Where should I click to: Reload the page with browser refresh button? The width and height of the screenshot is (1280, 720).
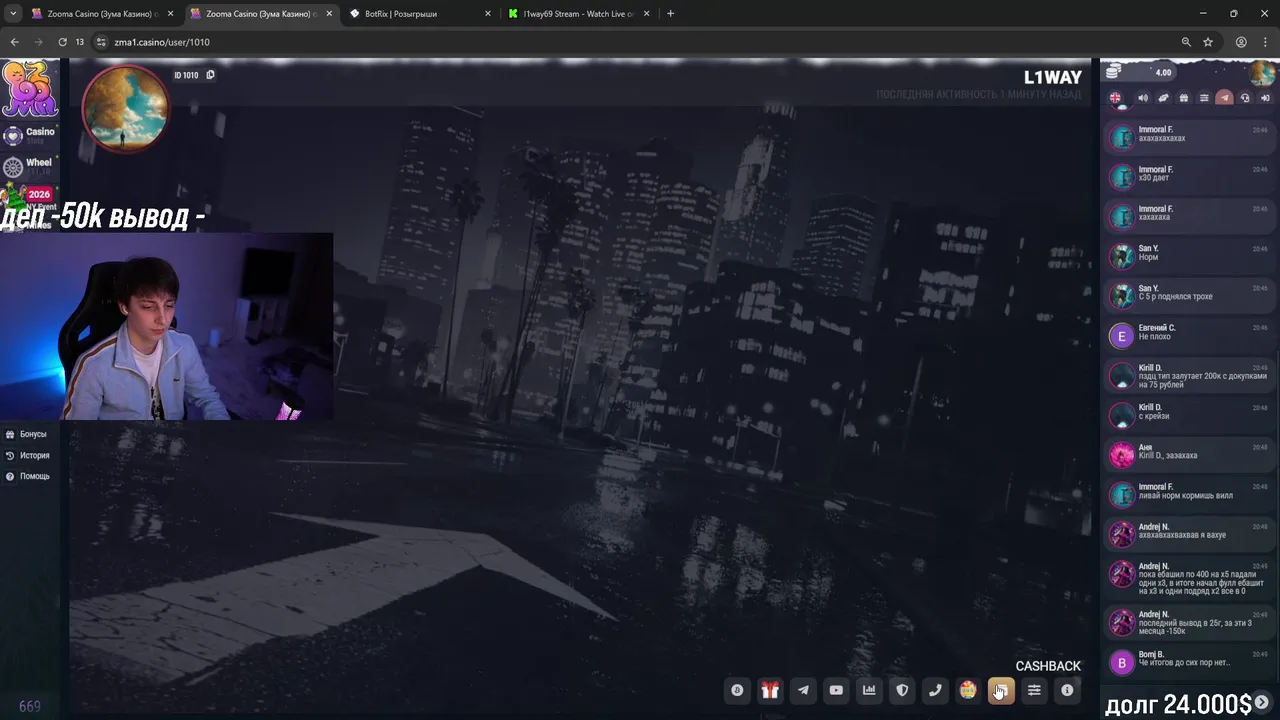click(62, 42)
